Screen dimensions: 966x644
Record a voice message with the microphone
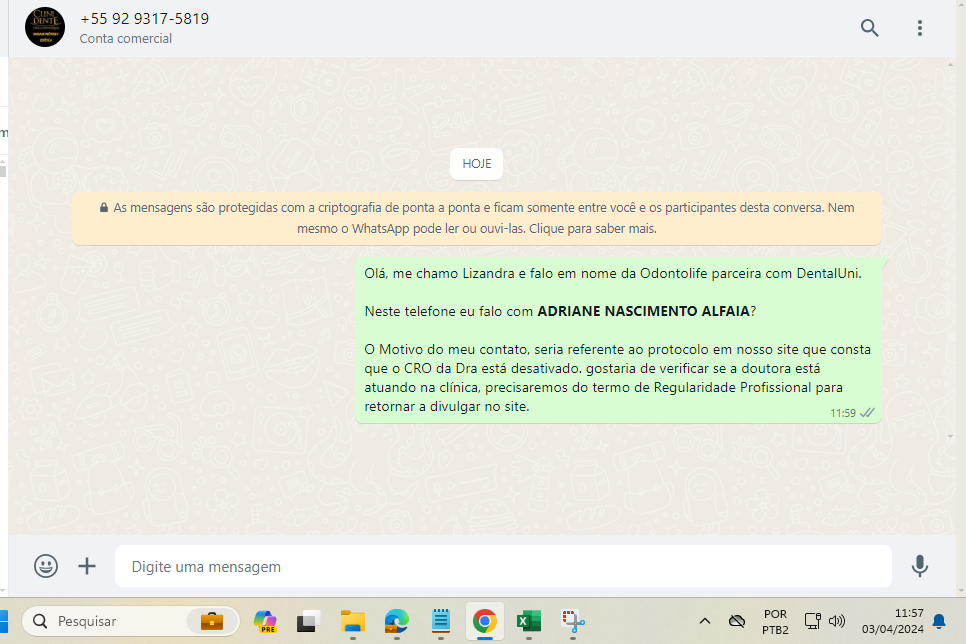pos(920,566)
